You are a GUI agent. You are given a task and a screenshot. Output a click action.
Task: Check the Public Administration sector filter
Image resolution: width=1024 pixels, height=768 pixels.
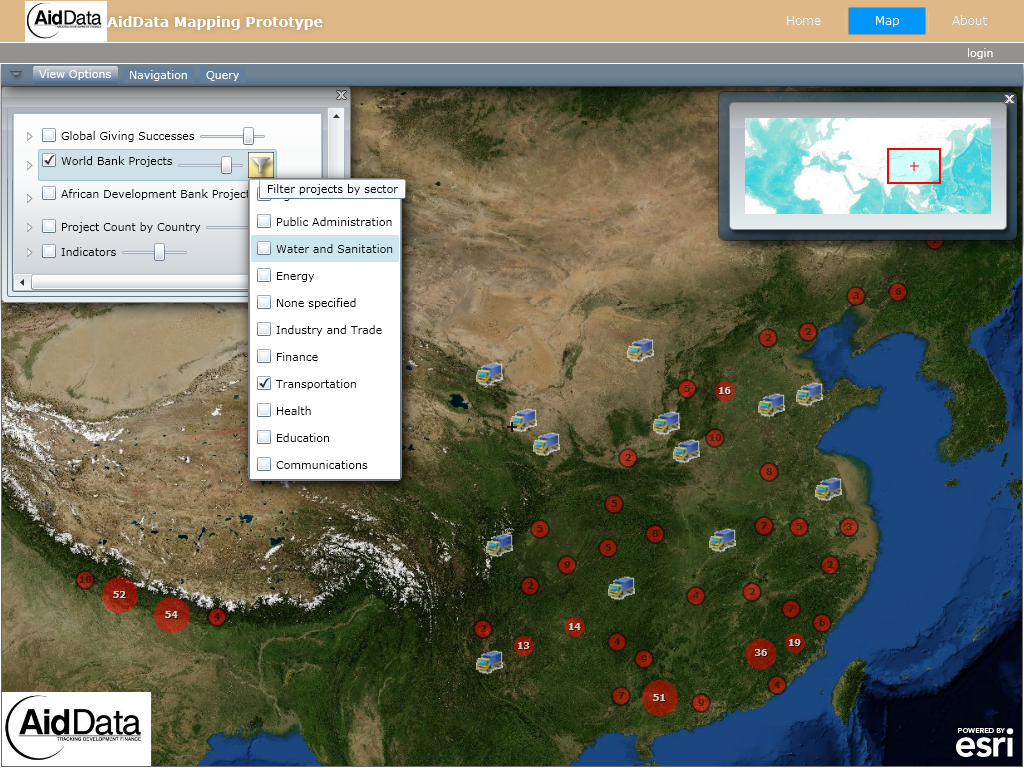[264, 221]
